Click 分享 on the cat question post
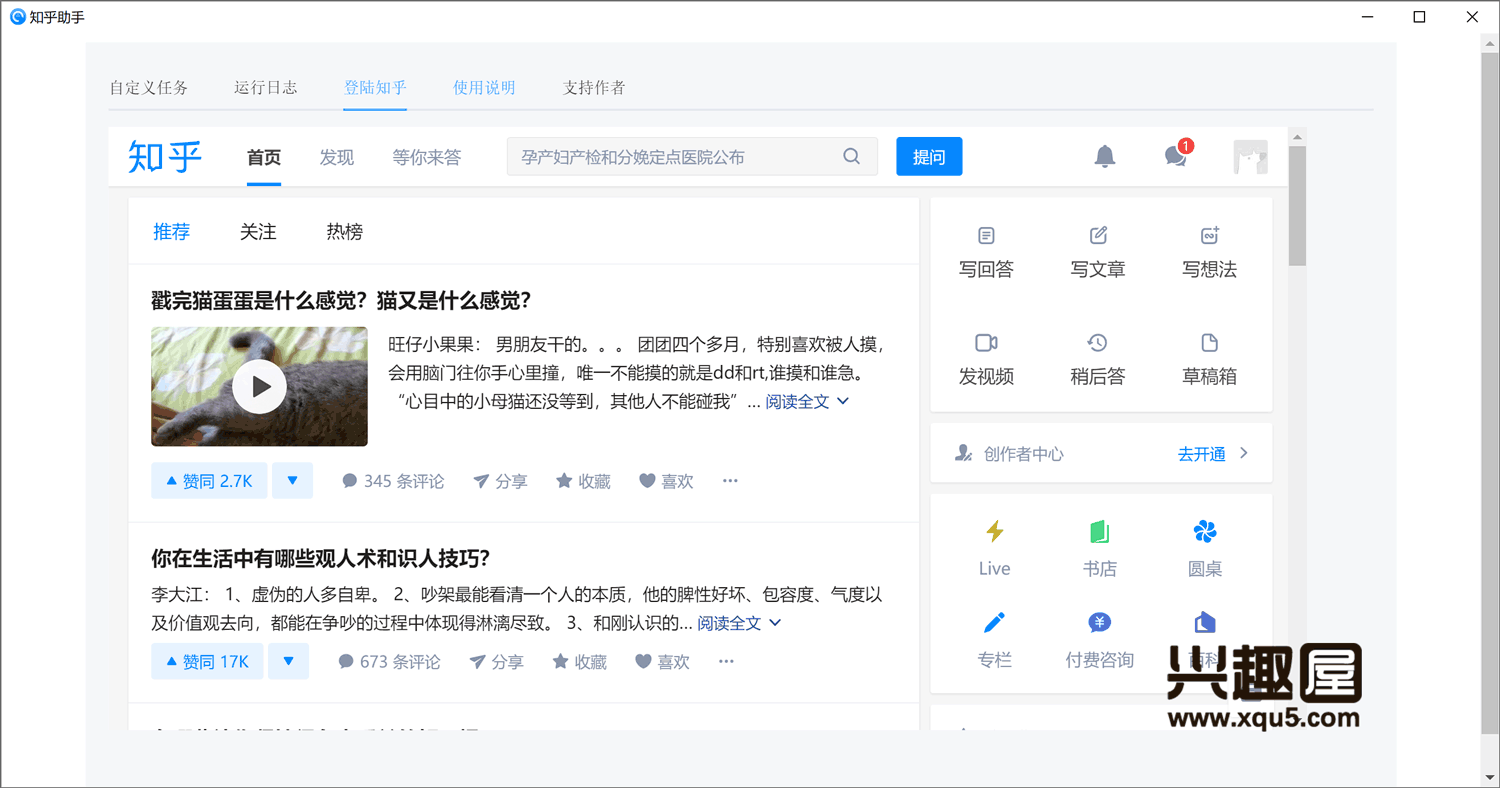The height and width of the screenshot is (788, 1500). [x=500, y=481]
